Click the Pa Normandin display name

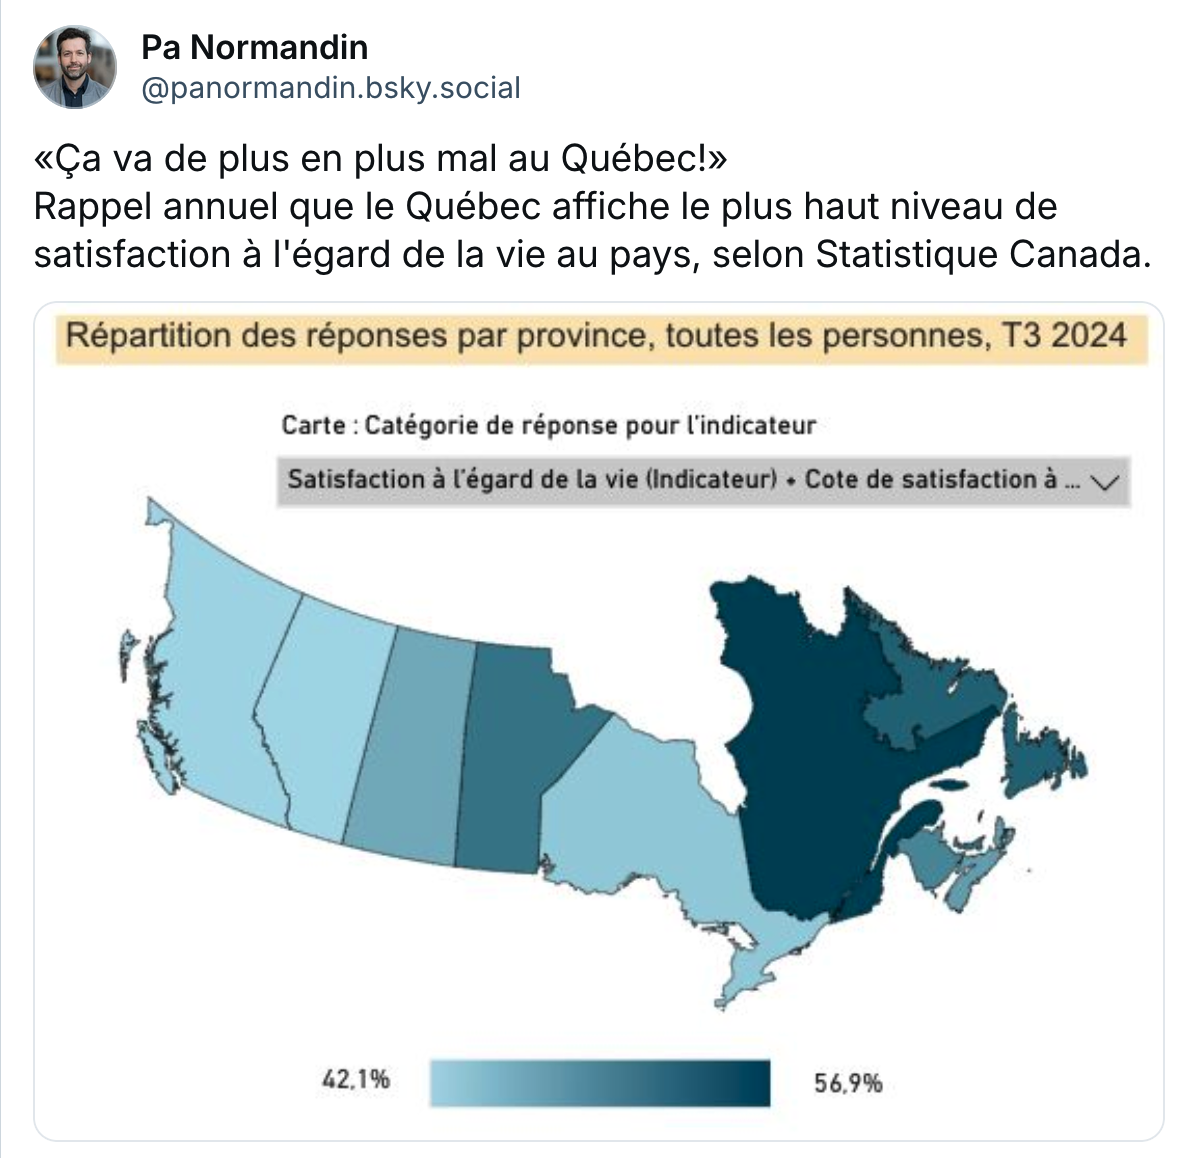pos(255,47)
